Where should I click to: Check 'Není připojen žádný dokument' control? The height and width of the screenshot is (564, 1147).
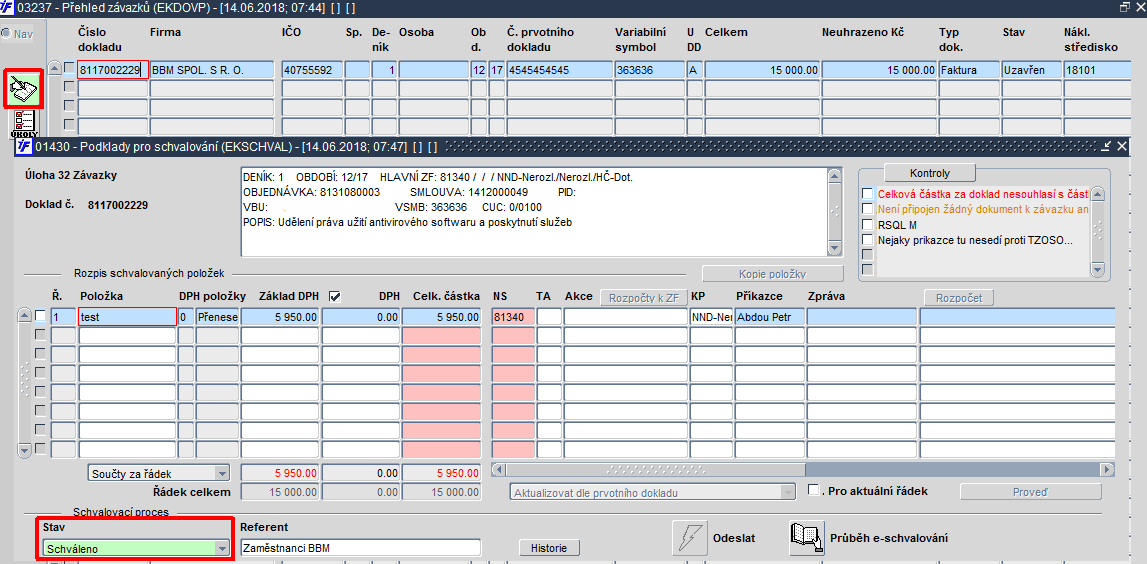(x=868, y=209)
